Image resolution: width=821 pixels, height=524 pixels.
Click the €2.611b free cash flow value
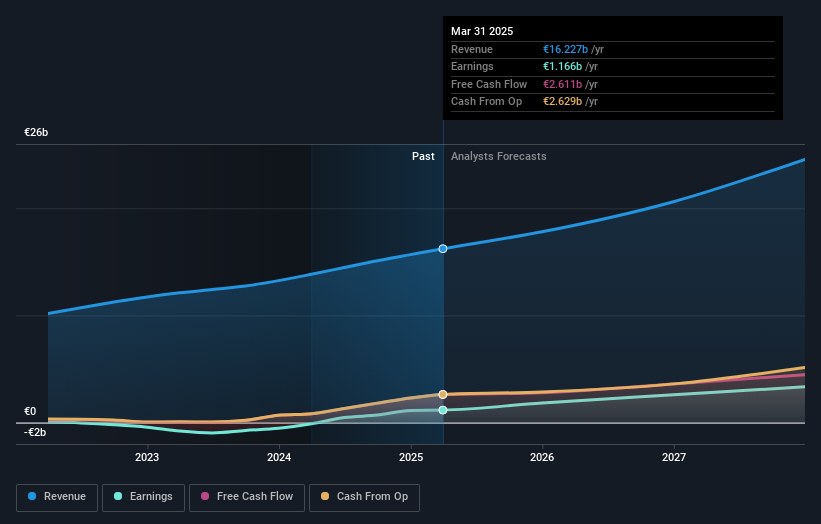pos(562,84)
